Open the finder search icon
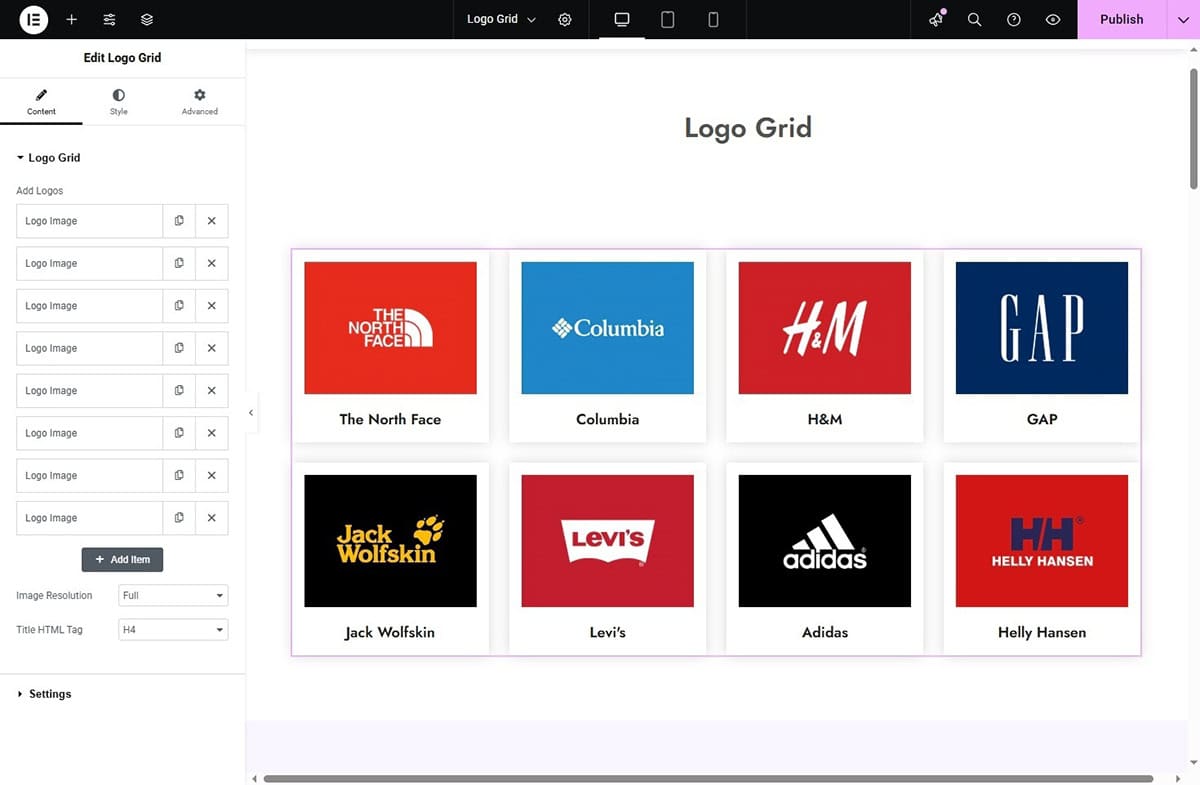1200x785 pixels. (974, 19)
